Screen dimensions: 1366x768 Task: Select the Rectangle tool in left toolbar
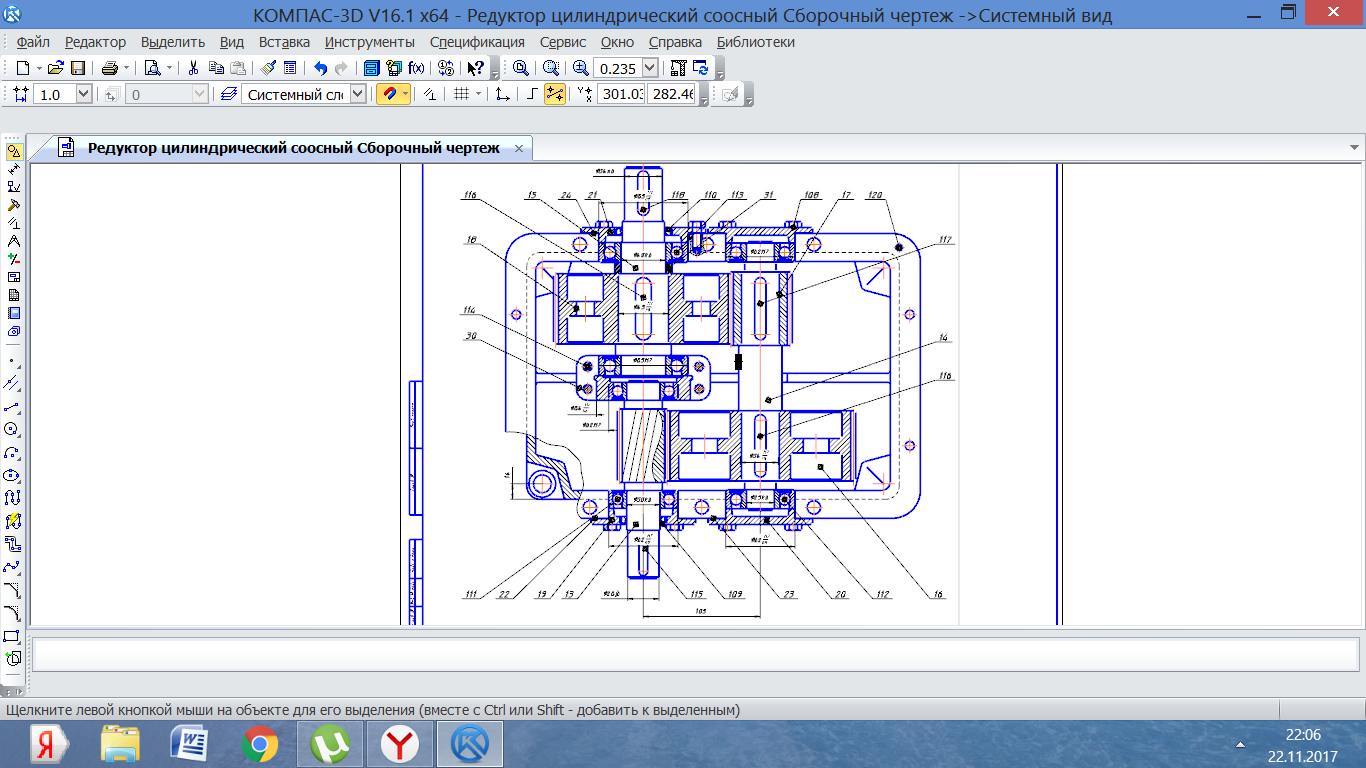(13, 636)
